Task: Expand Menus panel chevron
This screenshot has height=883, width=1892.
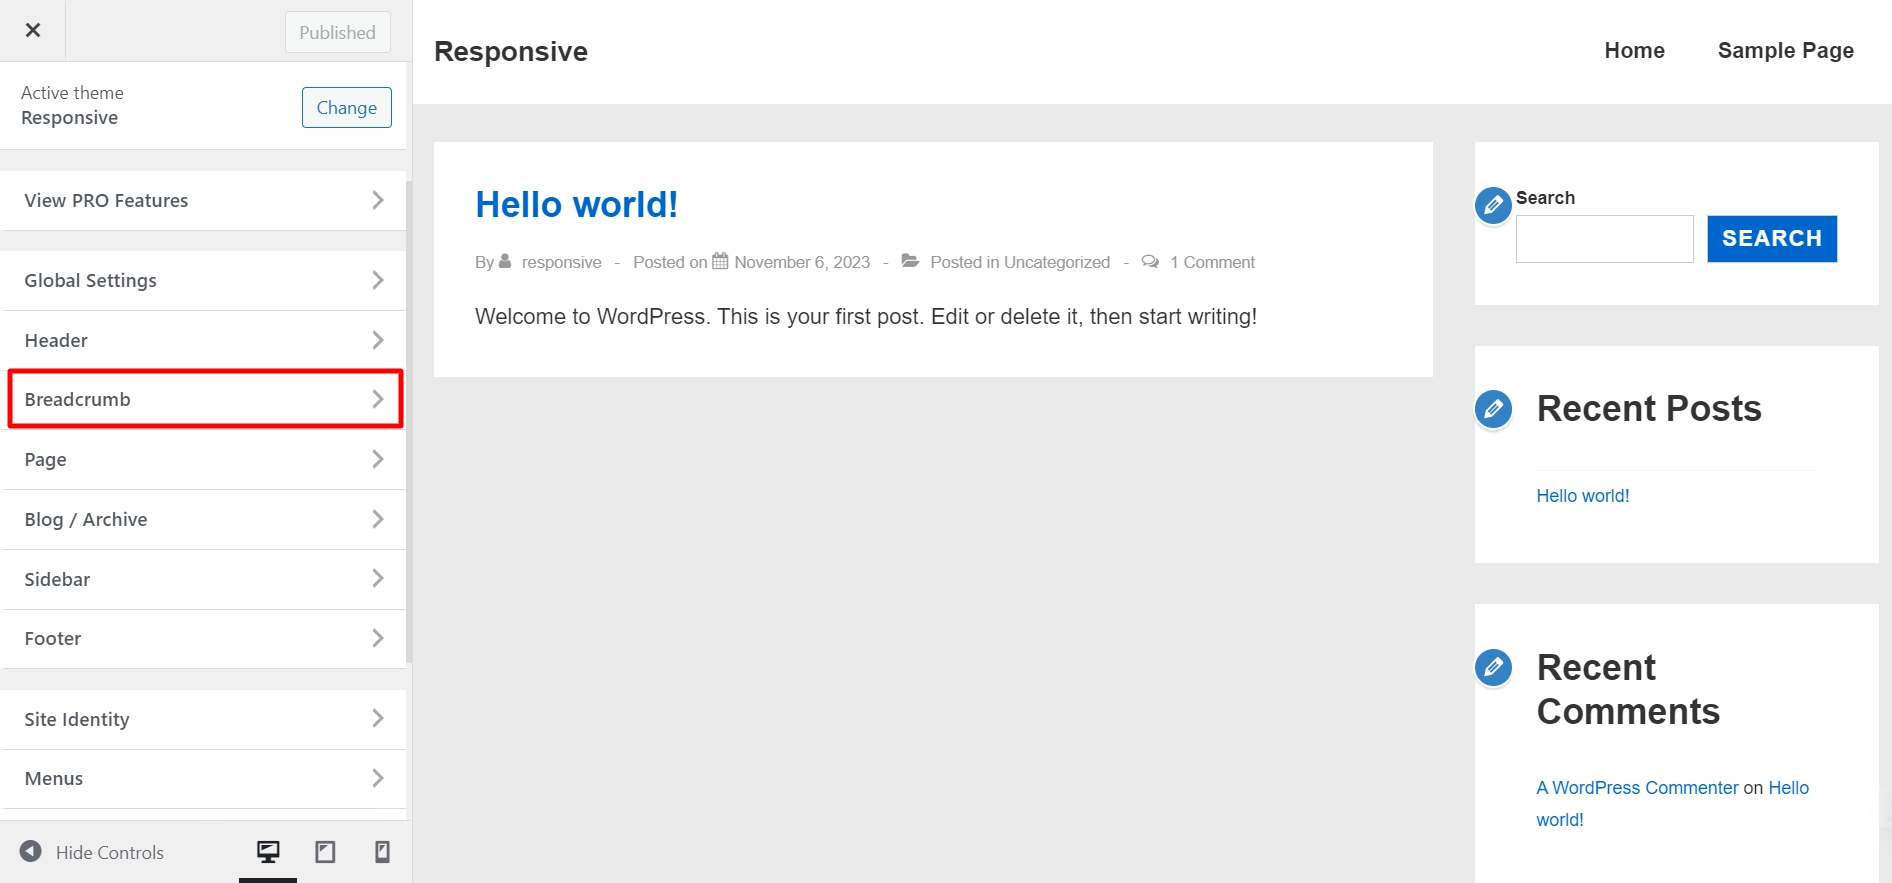Action: click(377, 778)
